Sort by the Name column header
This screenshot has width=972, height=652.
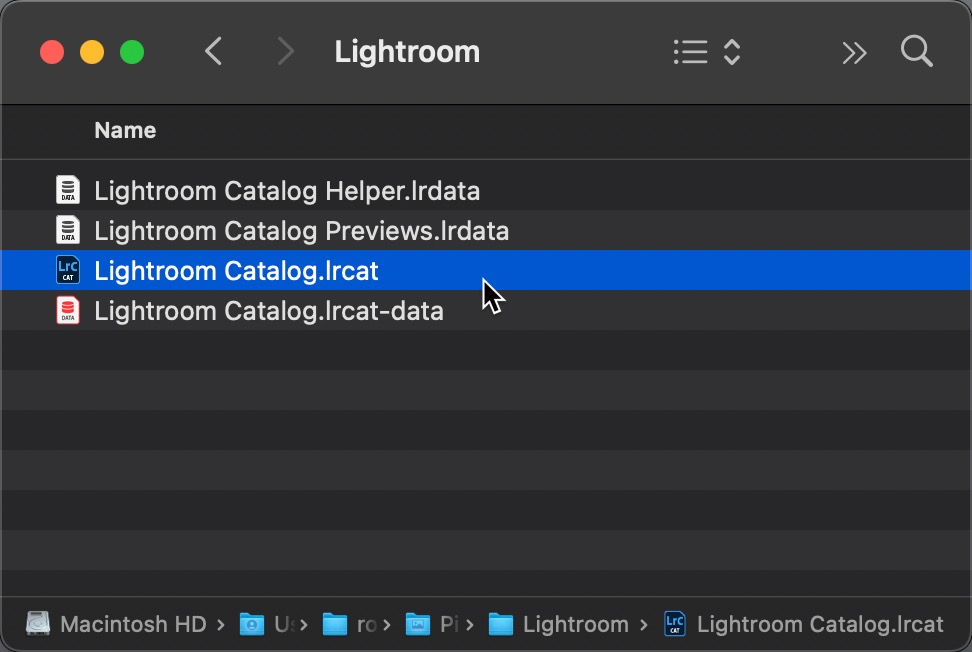pyautogui.click(x=125, y=130)
